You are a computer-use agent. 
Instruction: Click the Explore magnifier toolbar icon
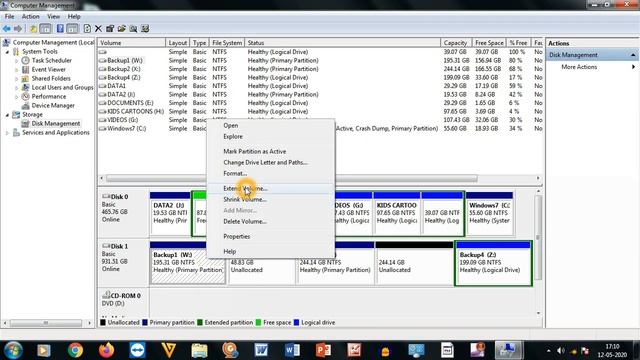point(133,29)
